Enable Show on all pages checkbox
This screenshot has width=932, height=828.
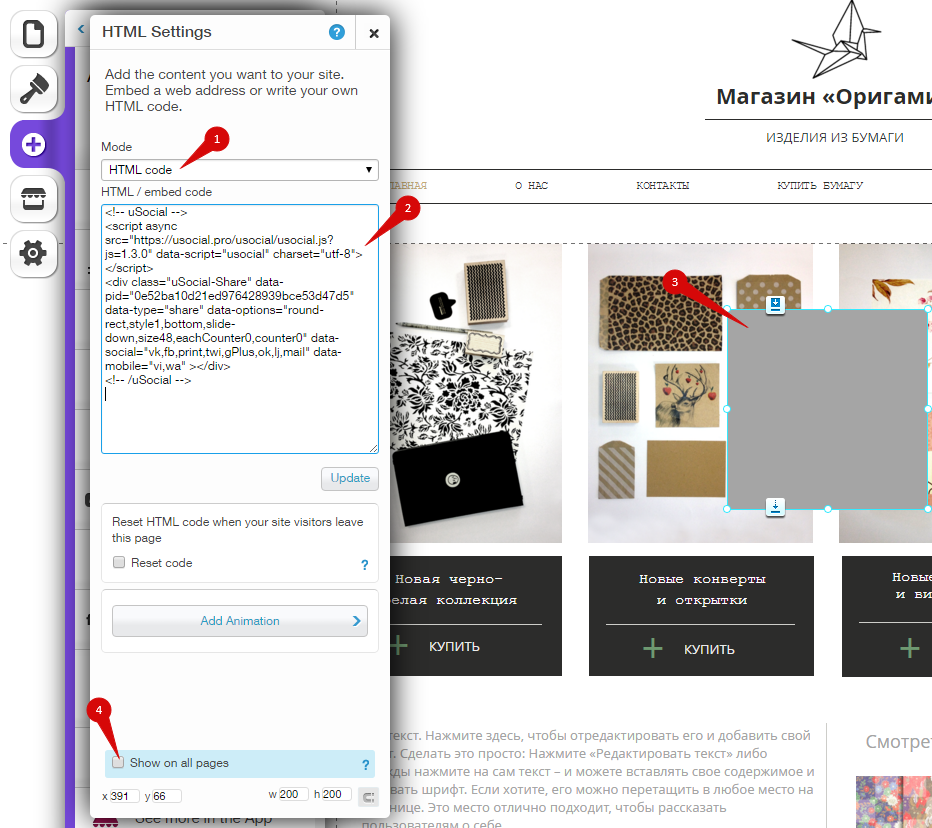coord(118,763)
